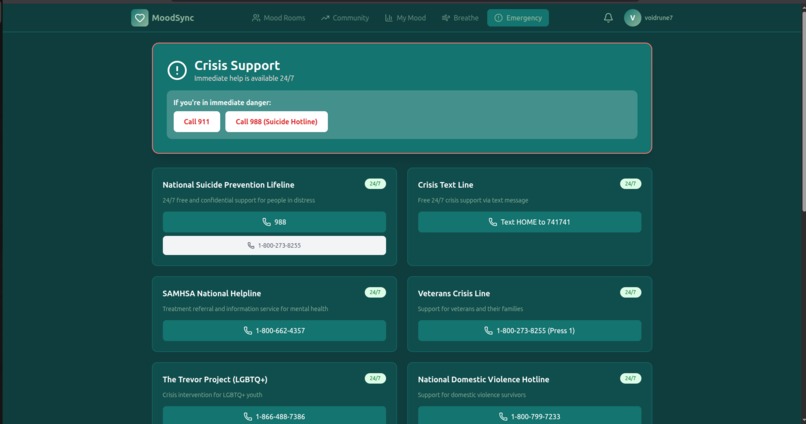Click the Call 911 button

pos(196,122)
